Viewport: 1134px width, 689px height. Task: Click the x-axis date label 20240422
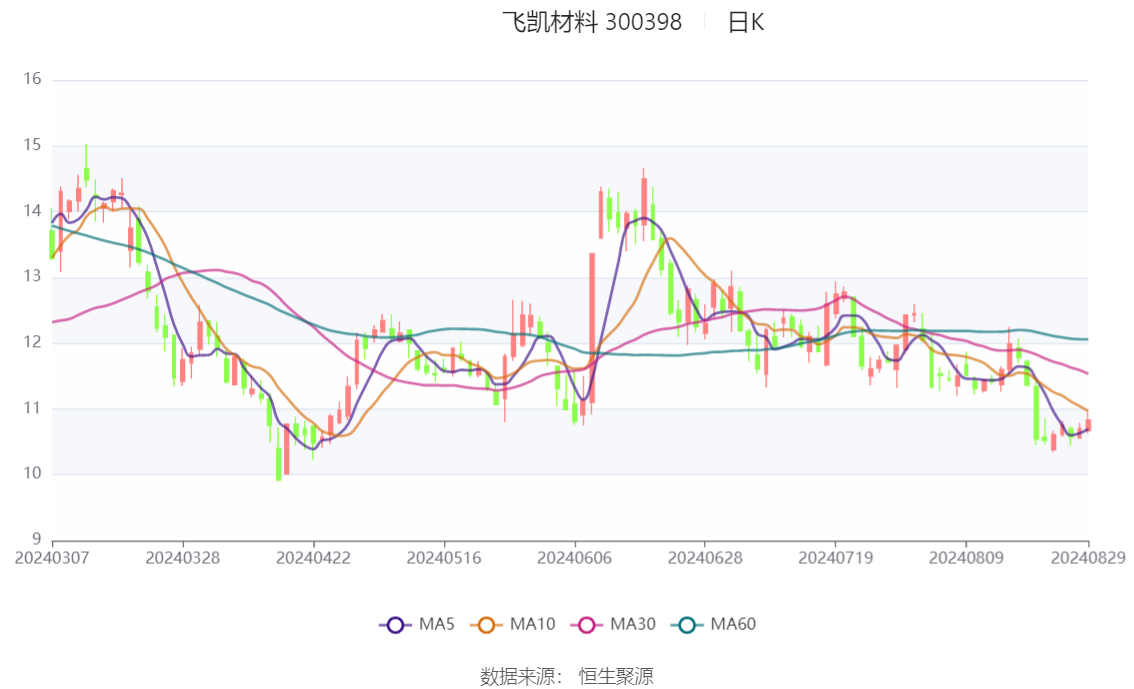[x=313, y=558]
